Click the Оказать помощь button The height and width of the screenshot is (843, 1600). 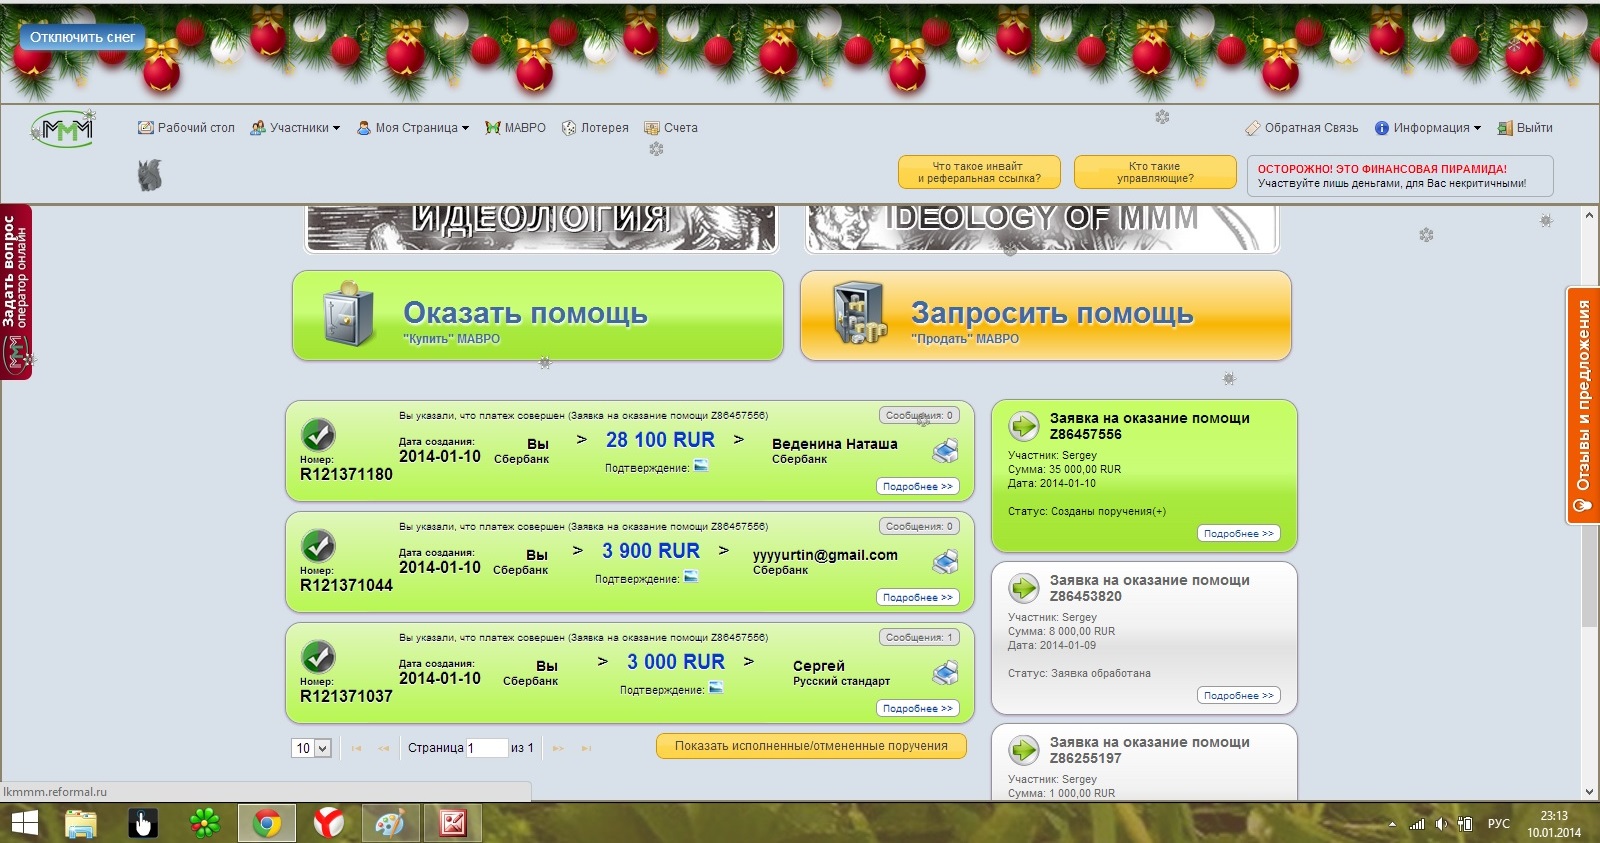point(538,315)
